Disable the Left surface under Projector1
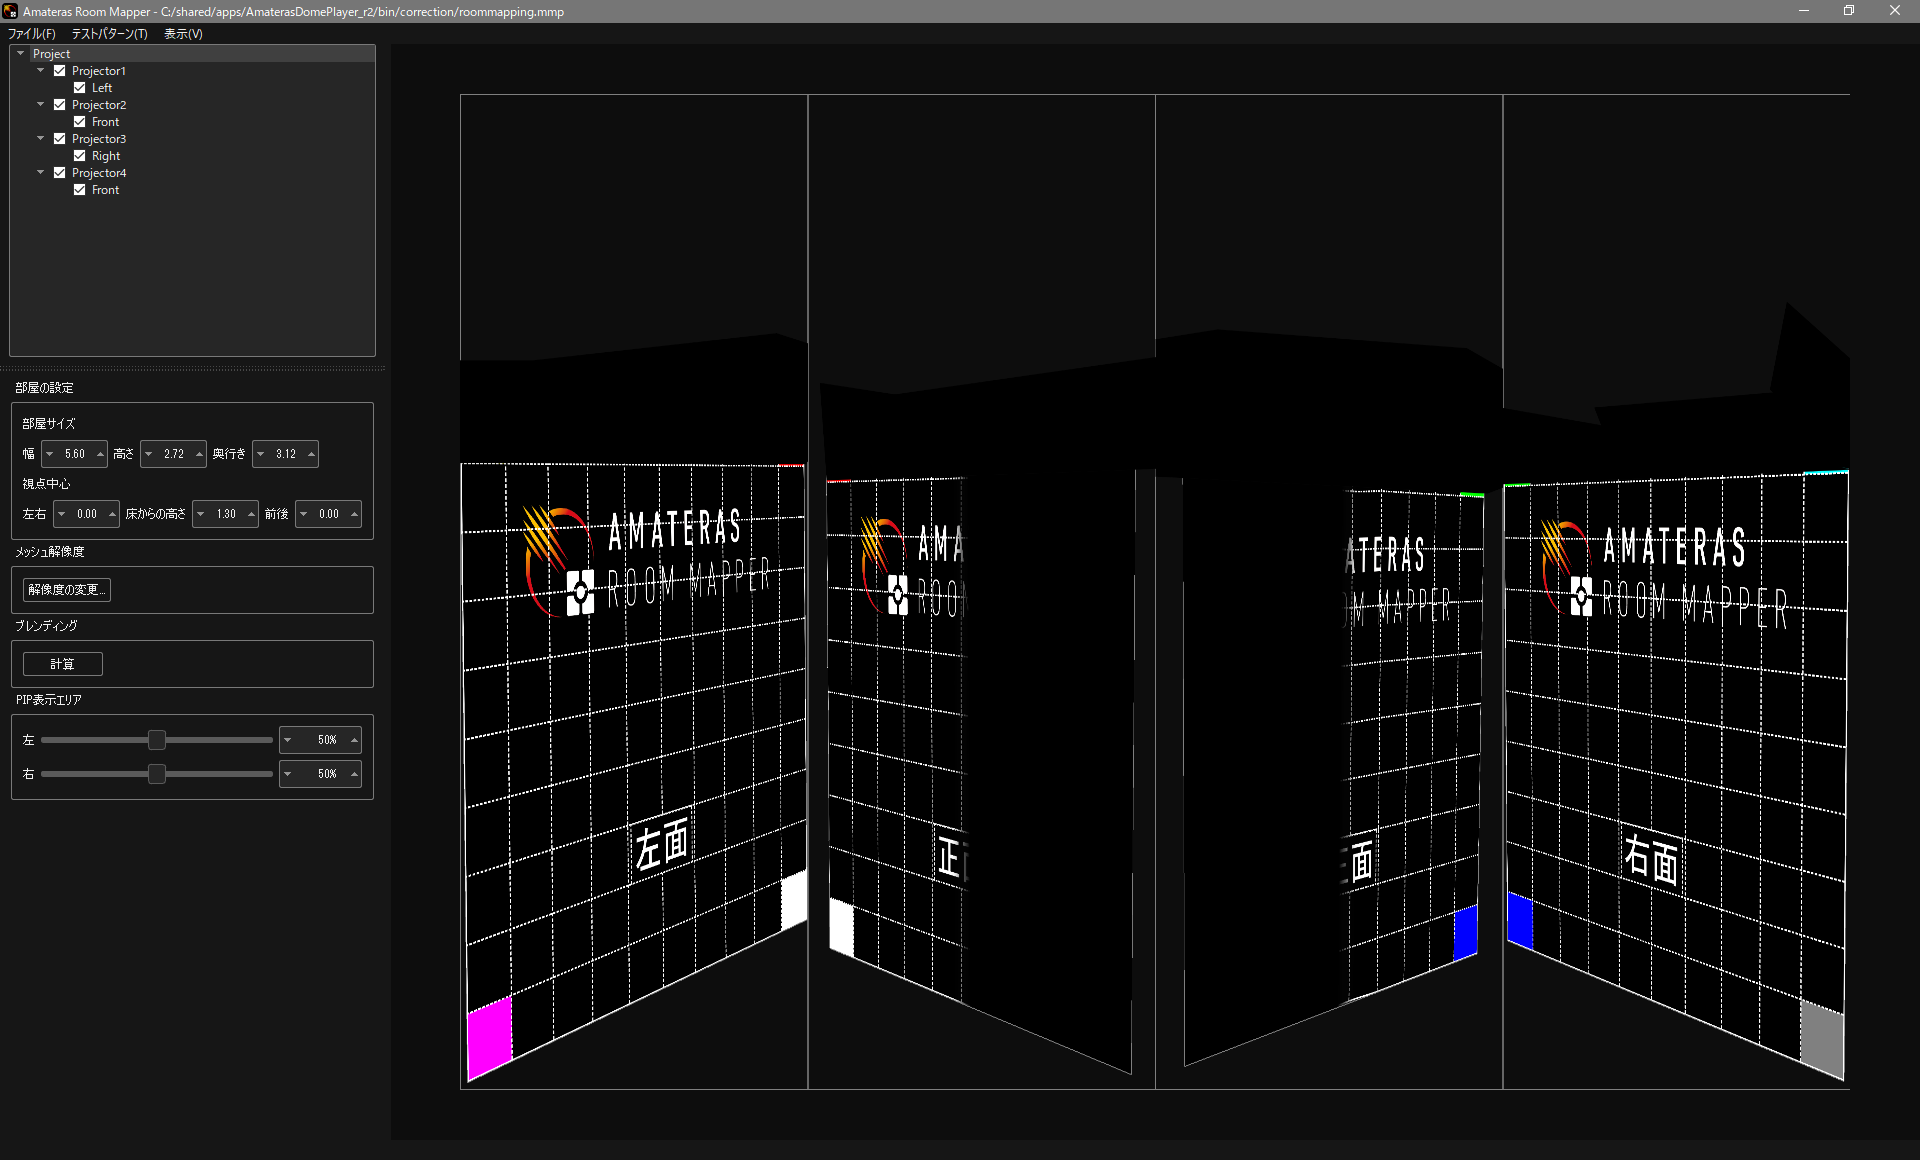 pyautogui.click(x=80, y=88)
